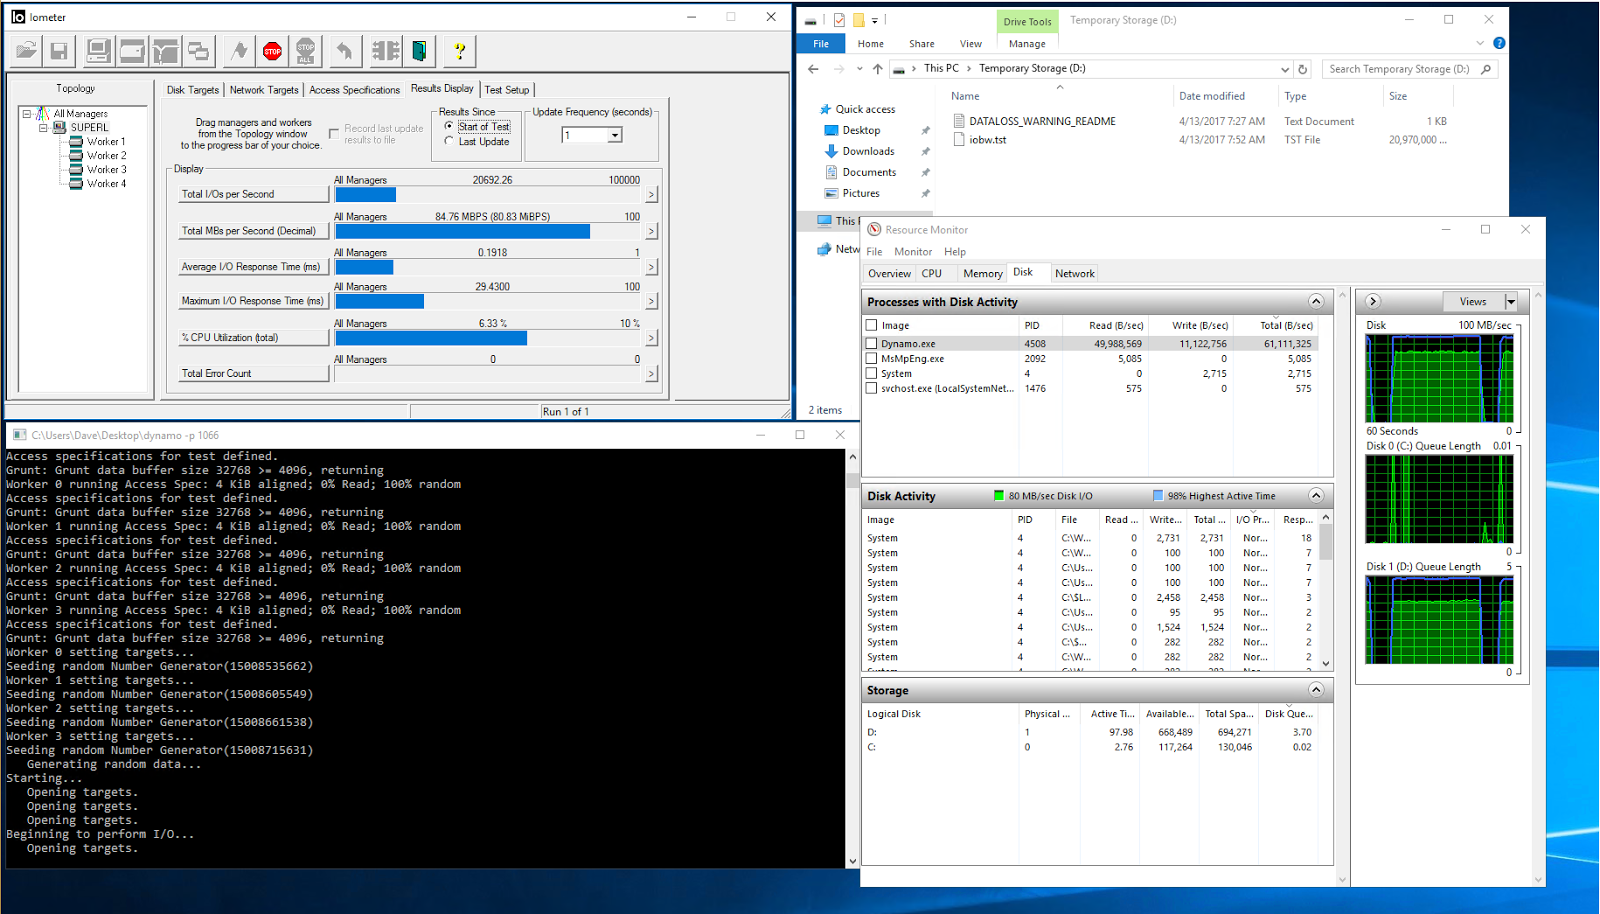Click the Exit door icon in Iometer

point(420,51)
